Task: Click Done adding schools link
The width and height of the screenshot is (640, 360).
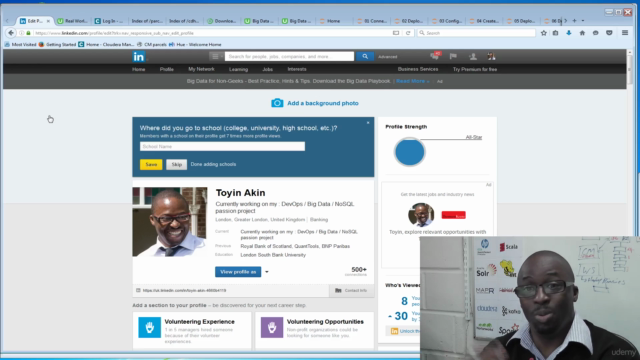Action: point(213,164)
